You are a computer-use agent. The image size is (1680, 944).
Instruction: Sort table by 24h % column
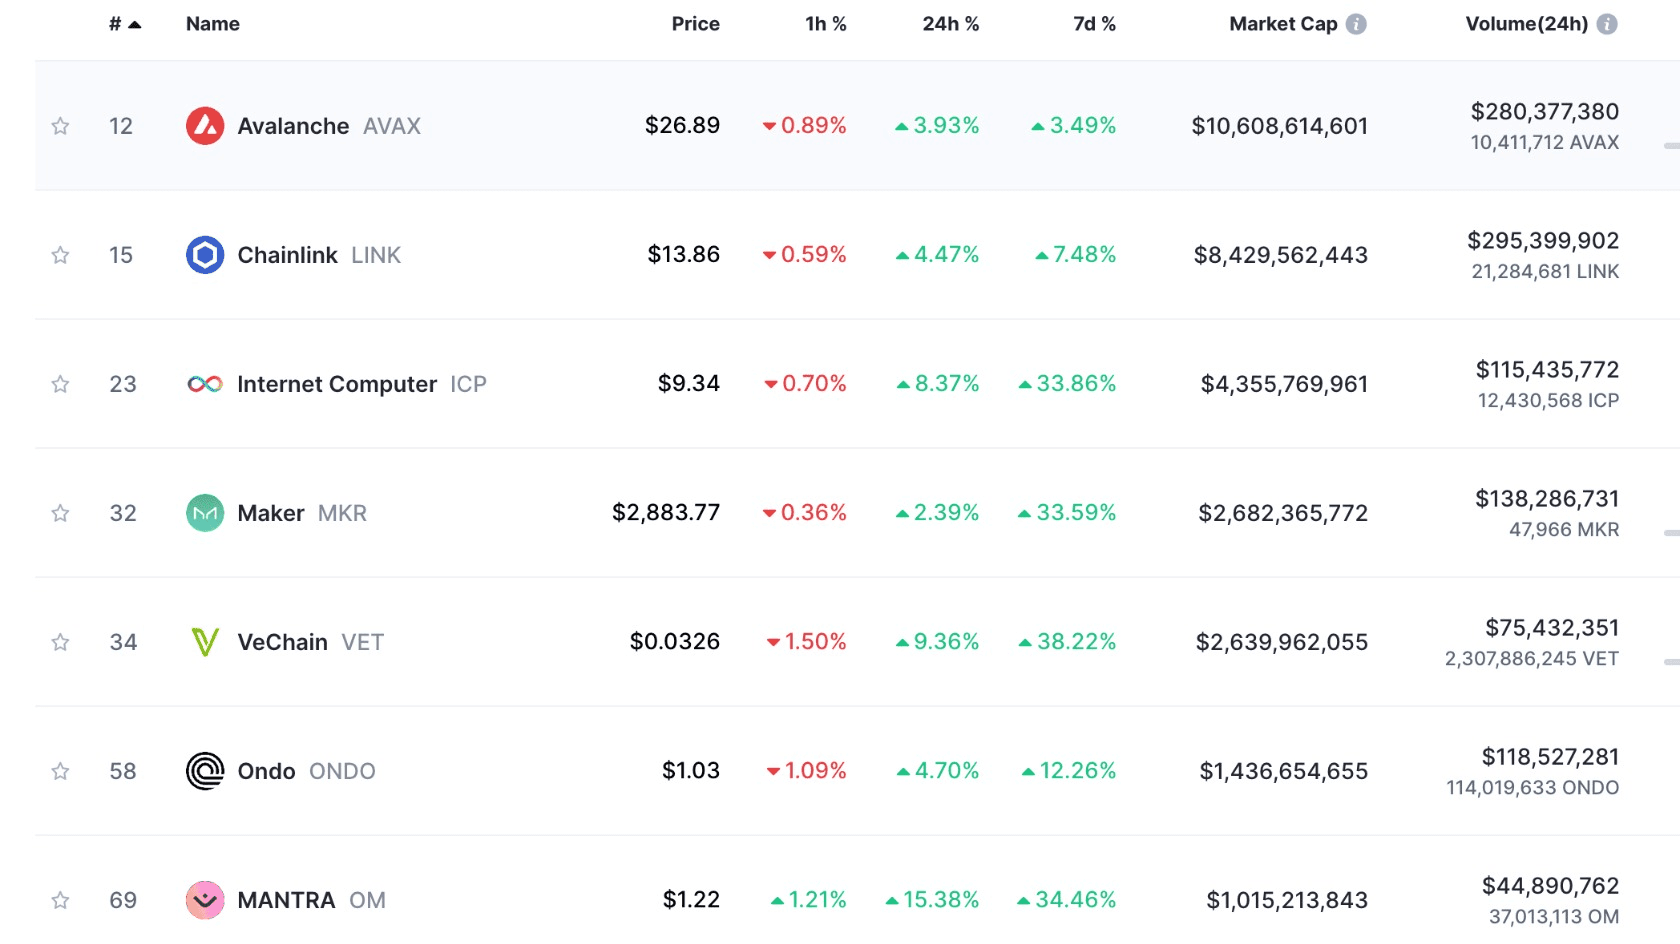(x=951, y=24)
